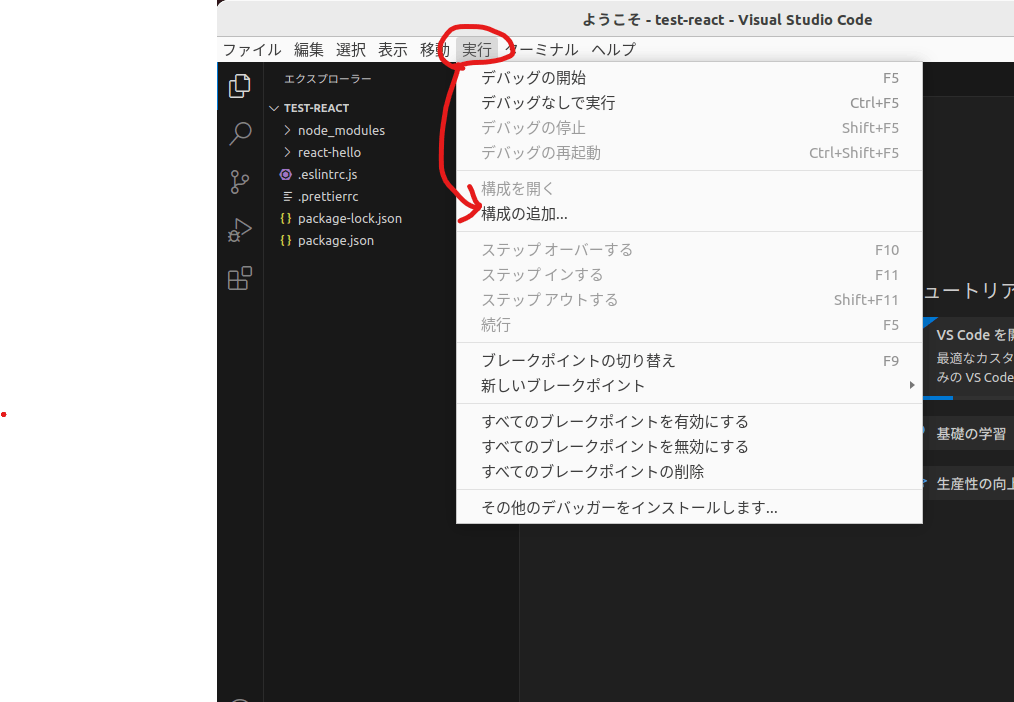Open the ヘルプ menu

[613, 50]
